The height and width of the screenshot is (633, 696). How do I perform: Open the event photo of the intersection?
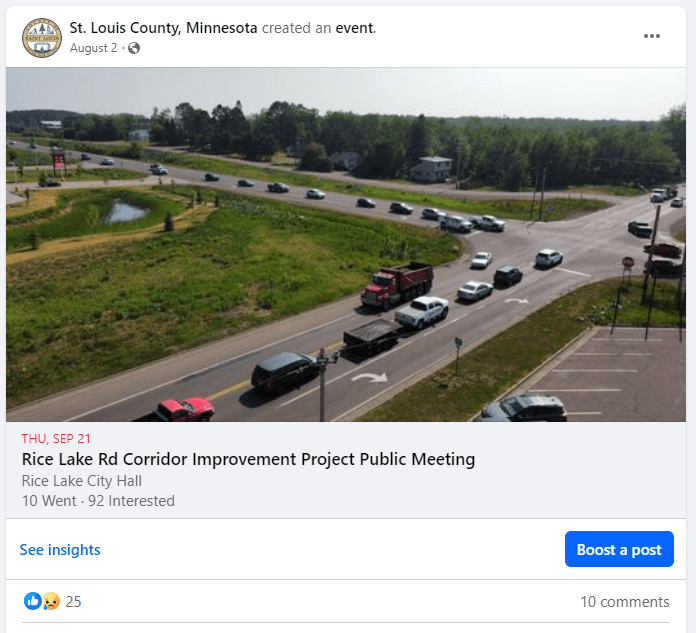click(x=346, y=245)
